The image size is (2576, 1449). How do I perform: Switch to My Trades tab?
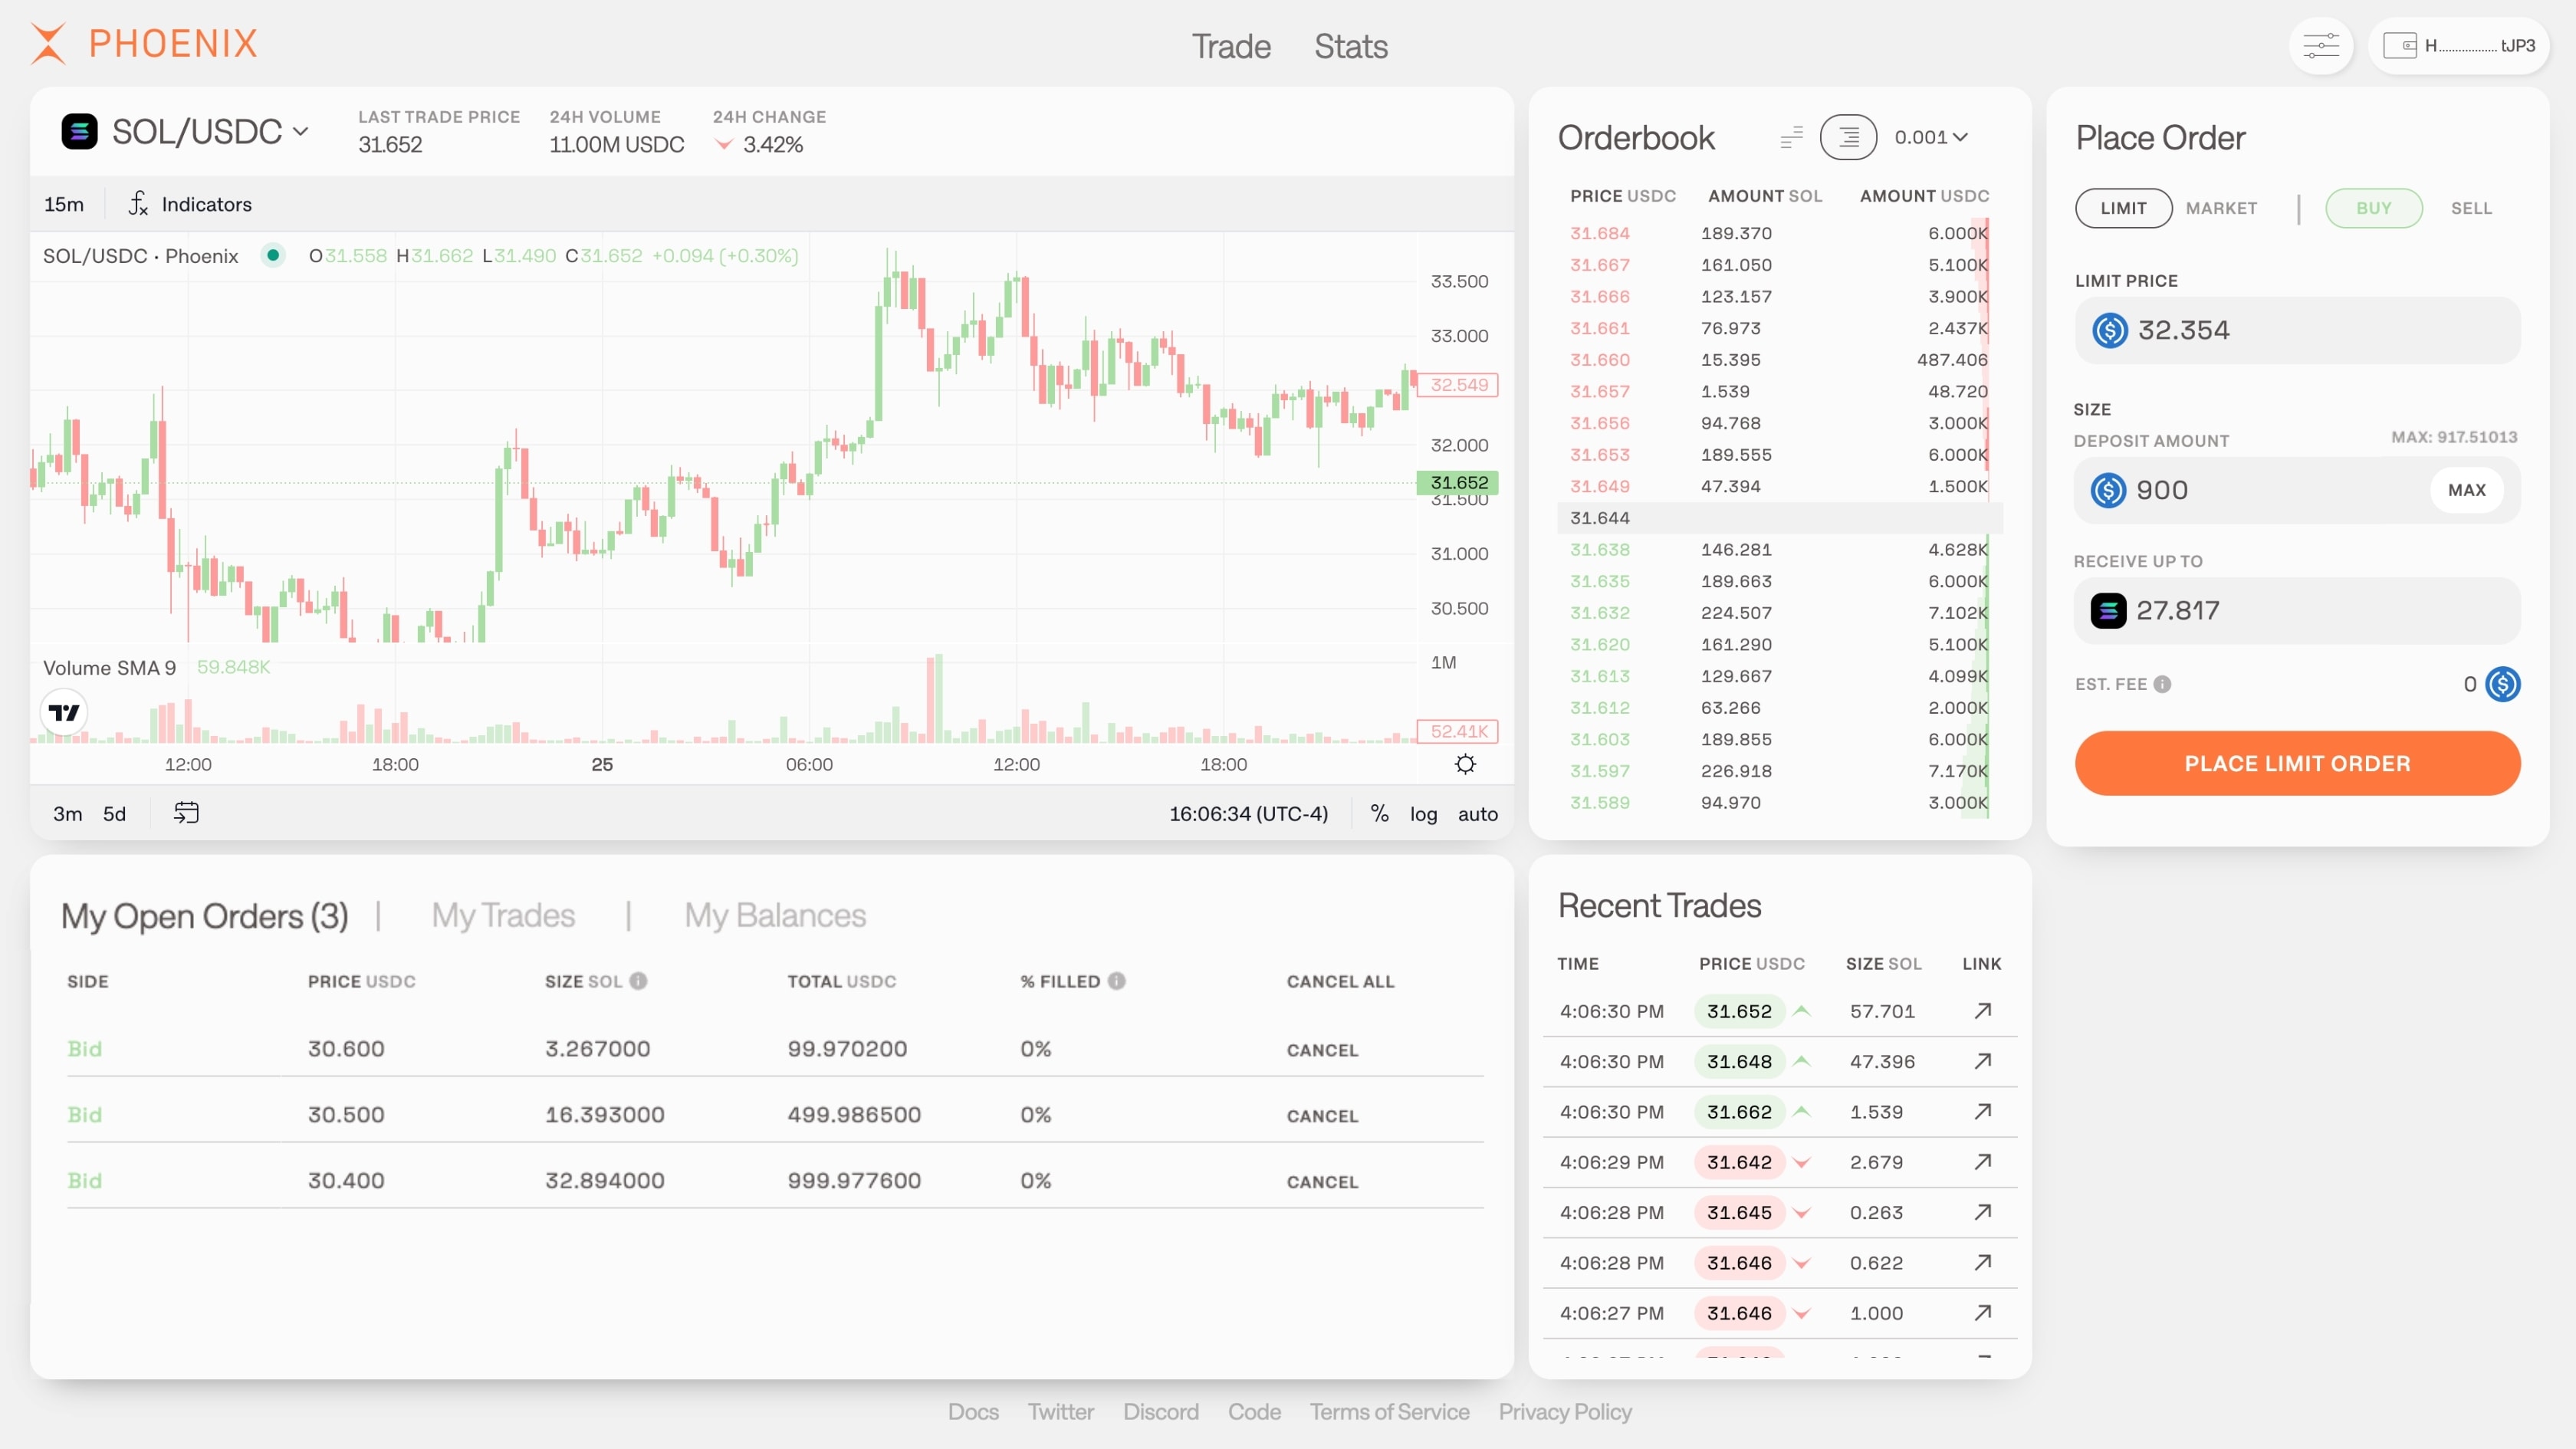(x=503, y=915)
